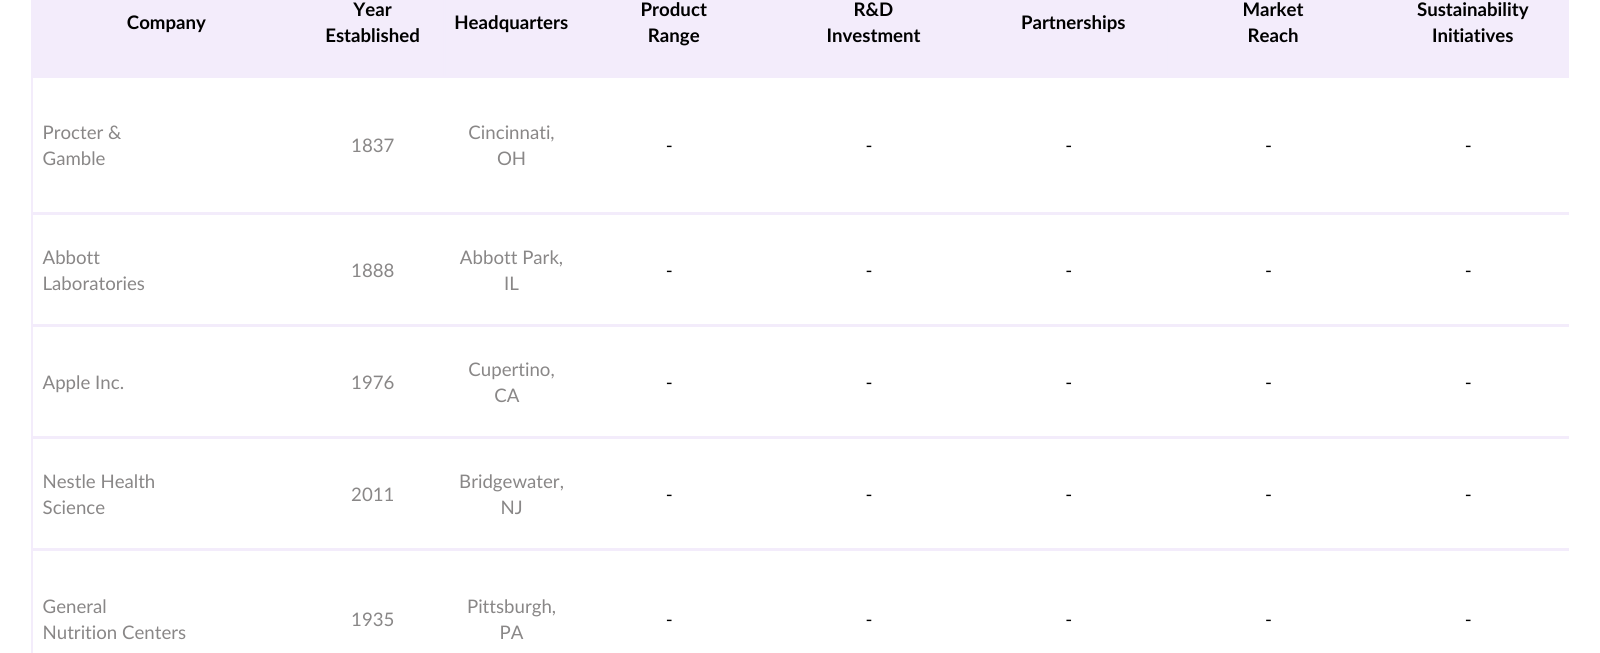Select the Cincinnati, OH headquarters cell

[511, 146]
